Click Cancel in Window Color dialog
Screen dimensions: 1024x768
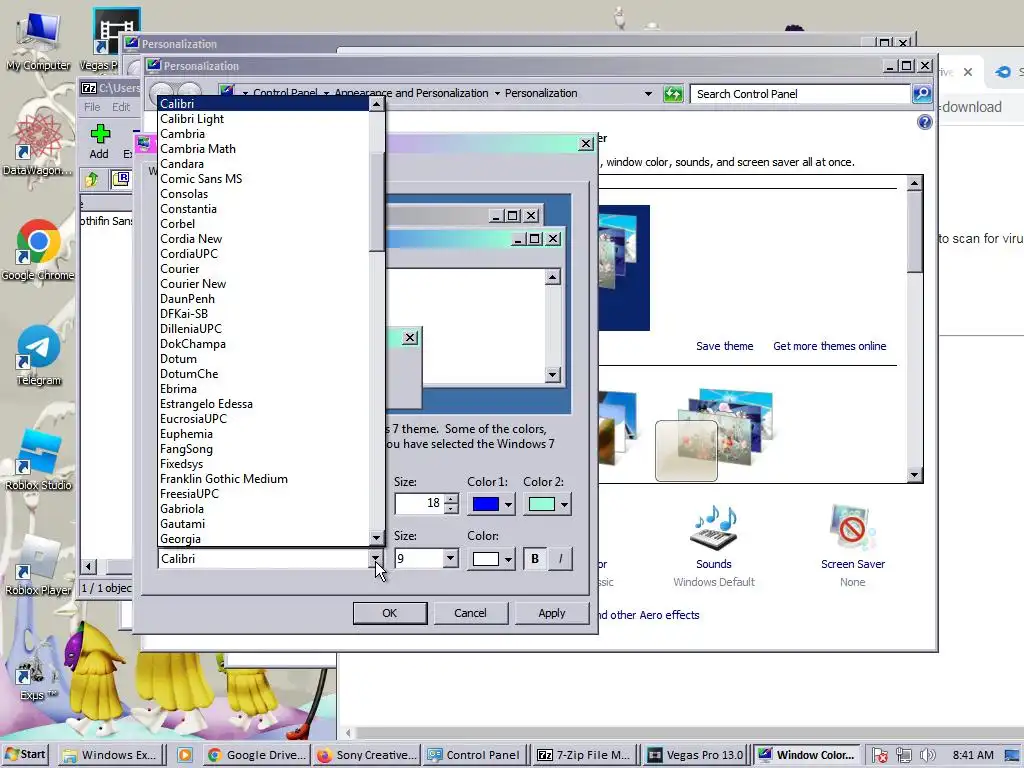point(470,613)
